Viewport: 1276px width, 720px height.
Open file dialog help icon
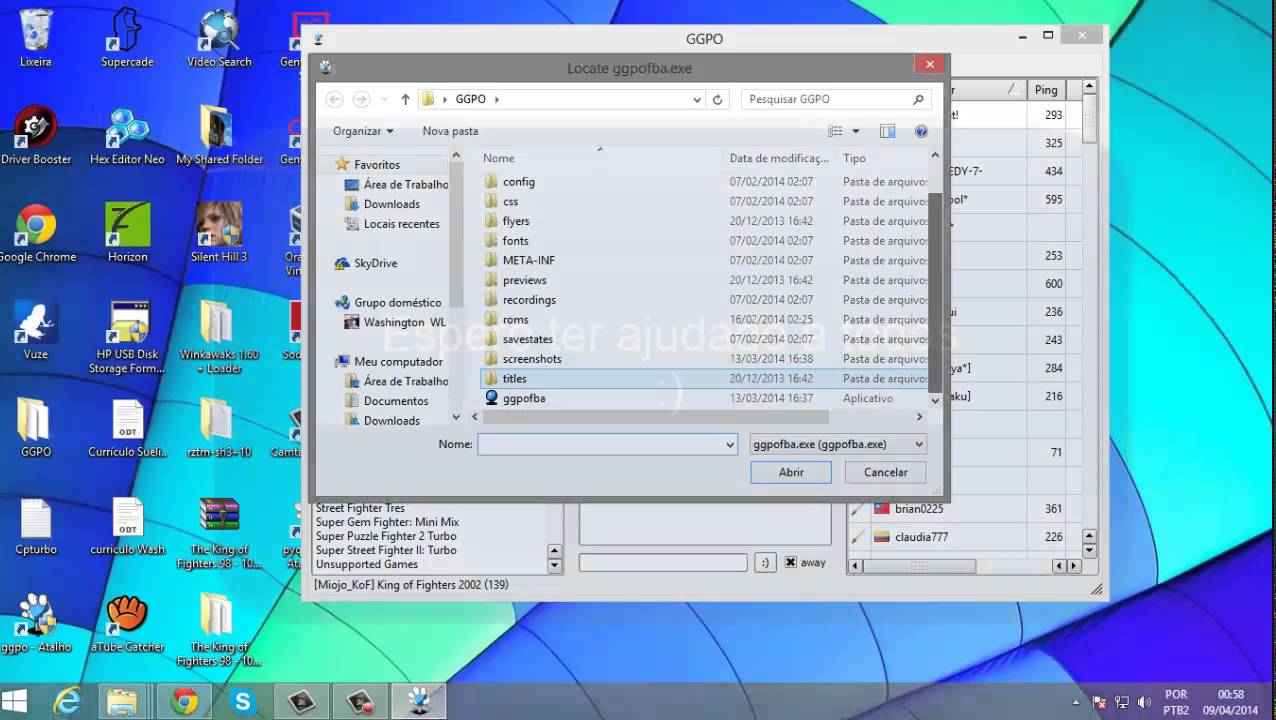pyautogui.click(x=921, y=131)
